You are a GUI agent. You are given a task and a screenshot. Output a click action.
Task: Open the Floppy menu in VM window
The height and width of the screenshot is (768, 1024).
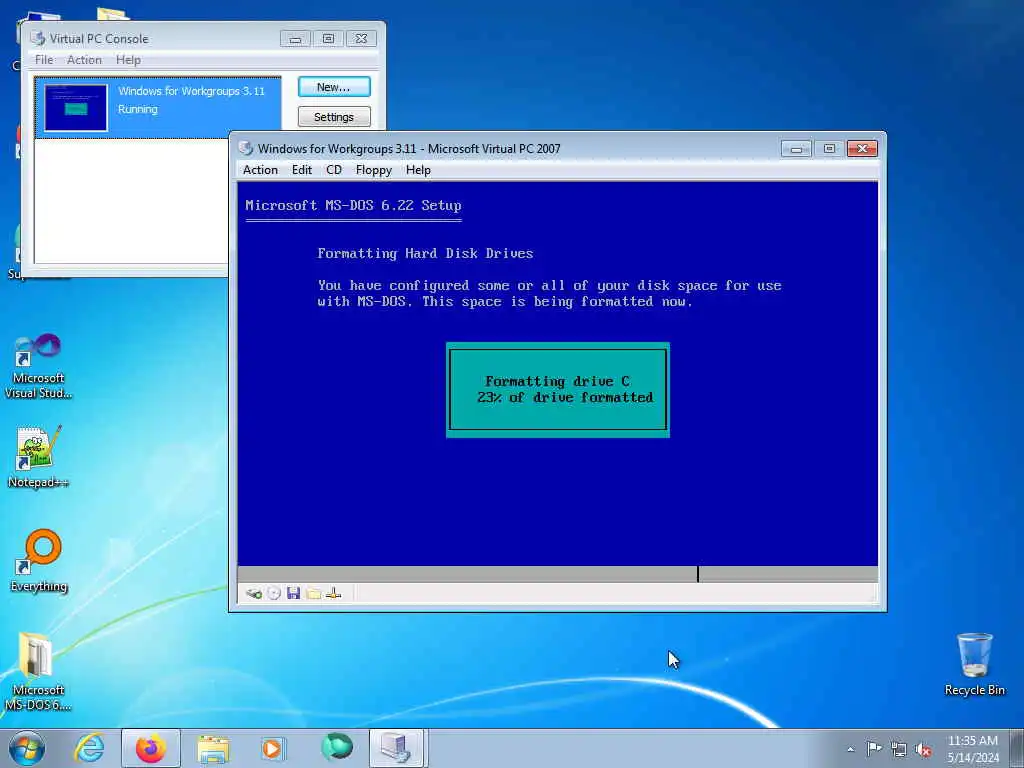(x=374, y=170)
